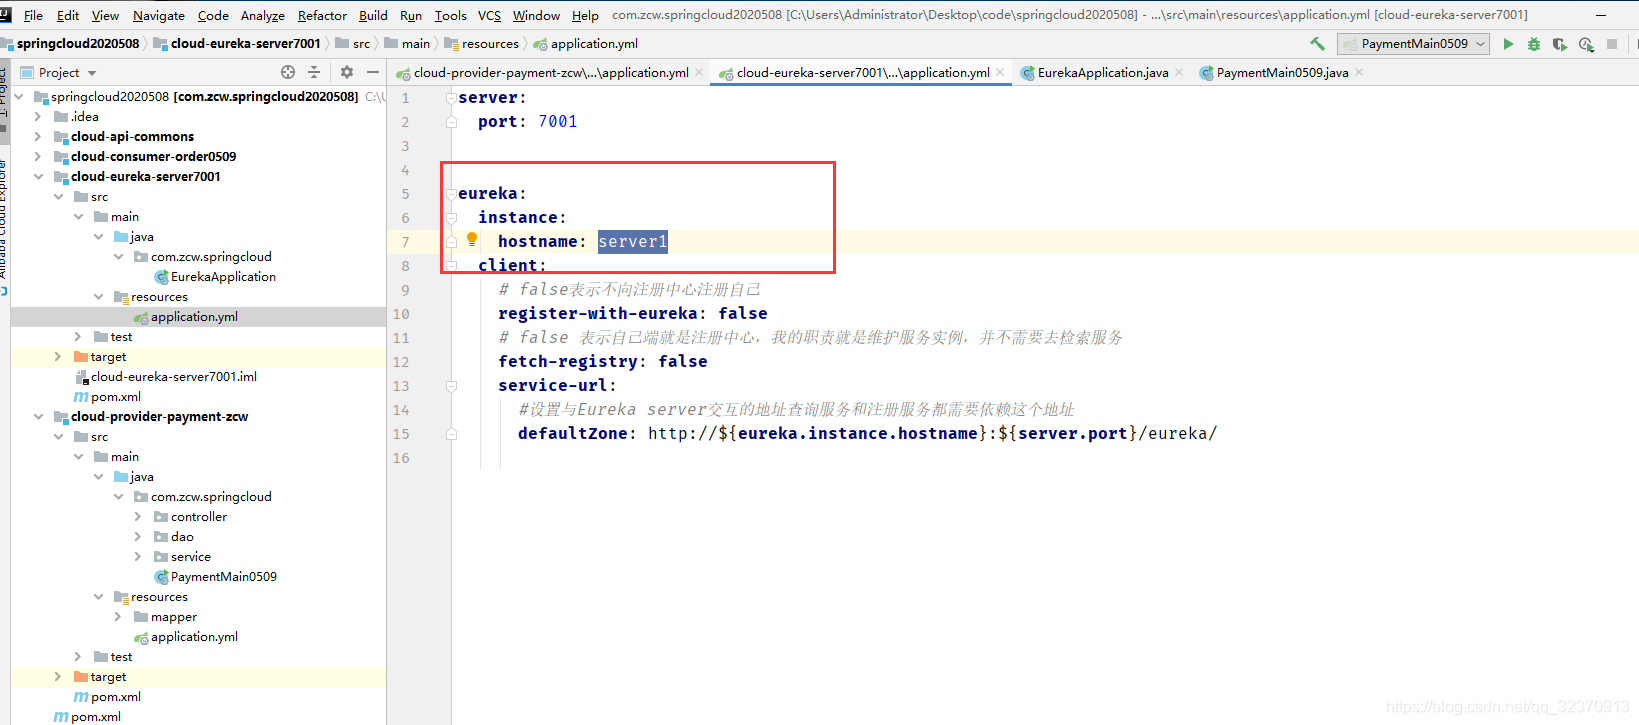Close the EurekaApplication.java tab

pyautogui.click(x=1179, y=72)
